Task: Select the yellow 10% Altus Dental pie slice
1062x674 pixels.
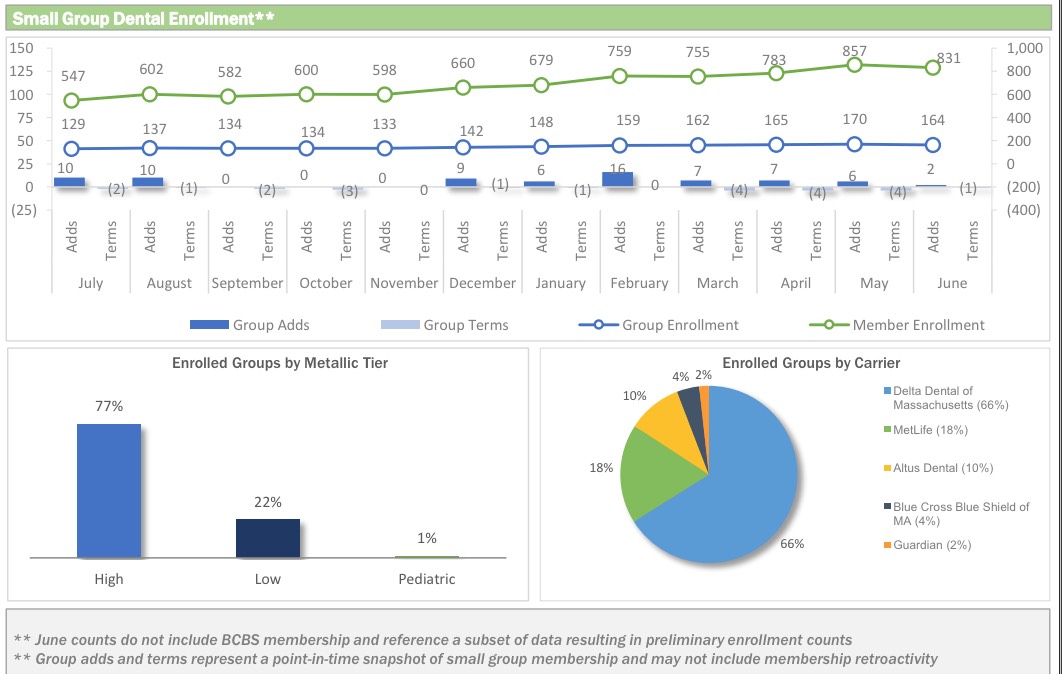Action: [658, 417]
